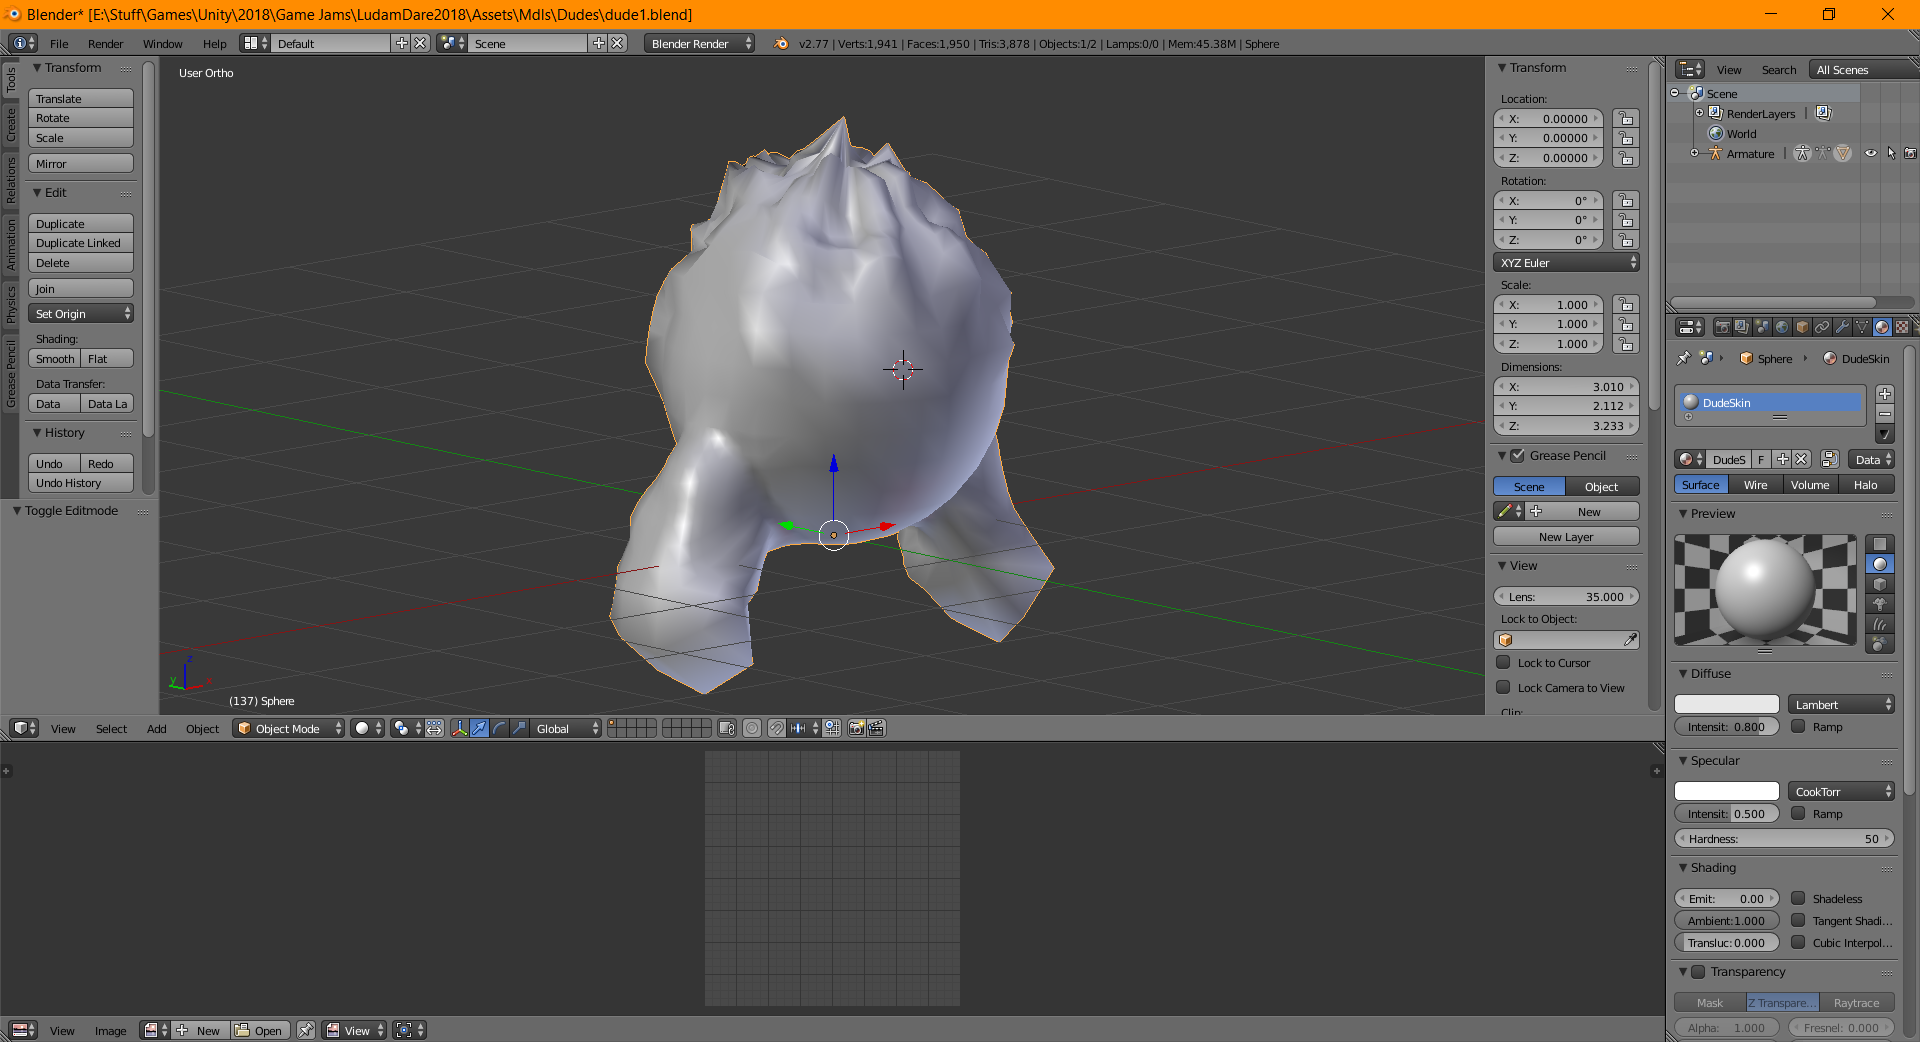
Task: Open the Object Mode dropdown
Action: [288, 728]
